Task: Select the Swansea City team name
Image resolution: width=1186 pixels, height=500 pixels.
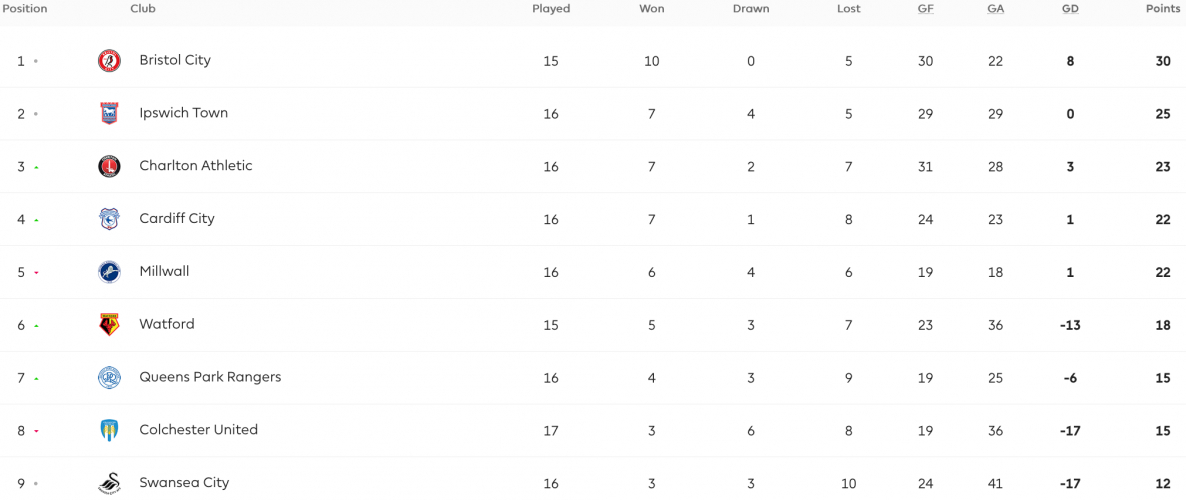Action: [x=184, y=483]
